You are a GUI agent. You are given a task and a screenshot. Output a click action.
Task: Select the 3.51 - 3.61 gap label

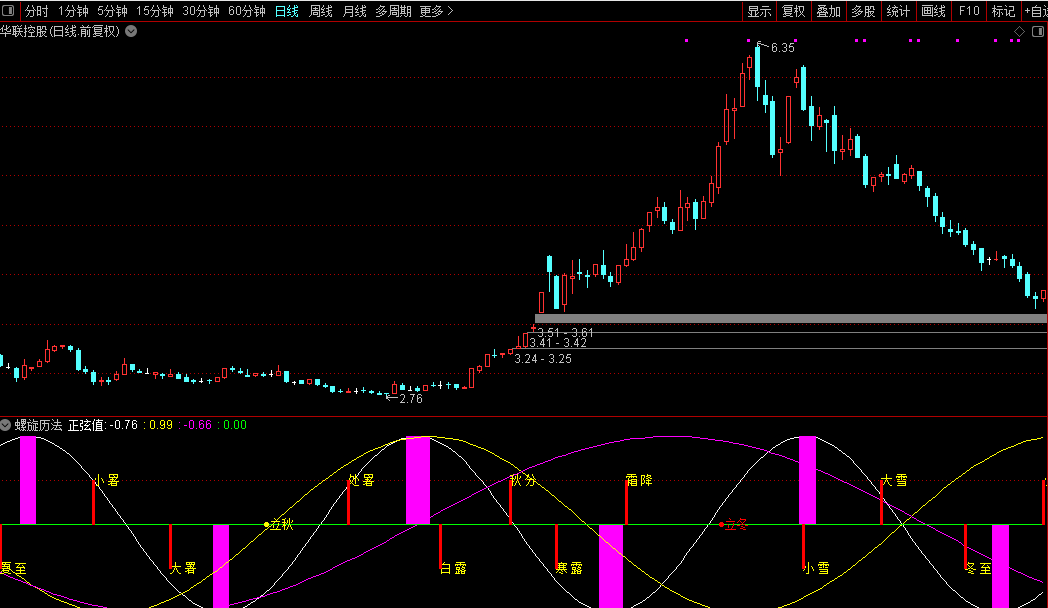tap(565, 333)
